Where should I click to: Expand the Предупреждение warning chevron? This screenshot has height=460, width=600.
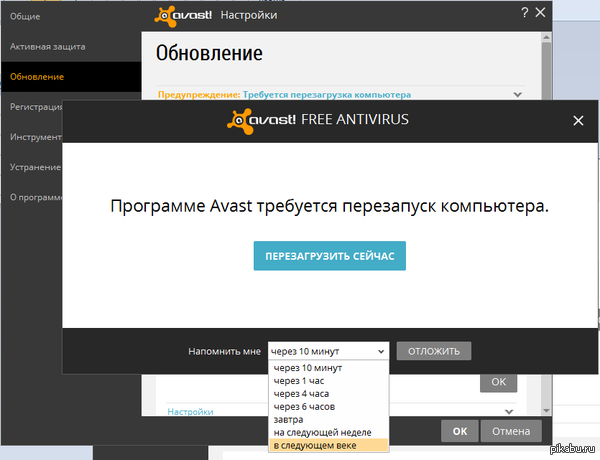click(x=517, y=95)
